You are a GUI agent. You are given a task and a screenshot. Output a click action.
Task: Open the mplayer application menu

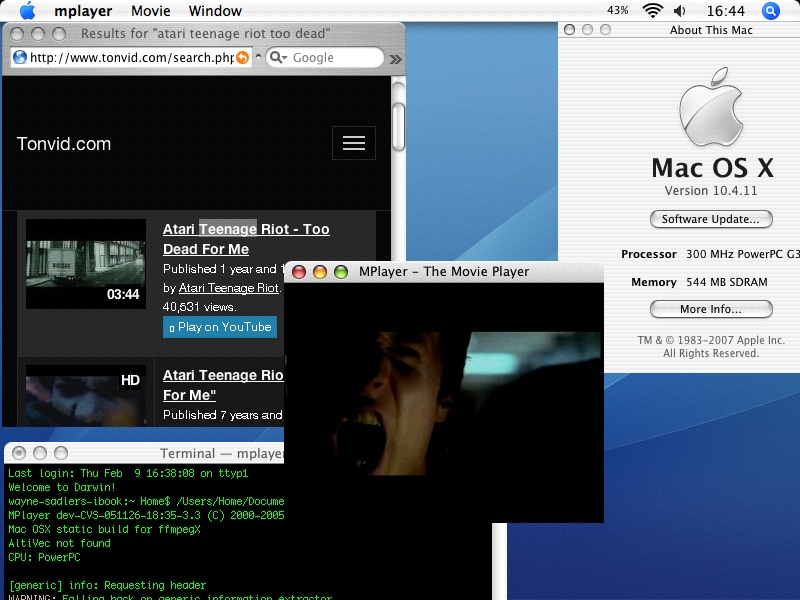[83, 11]
